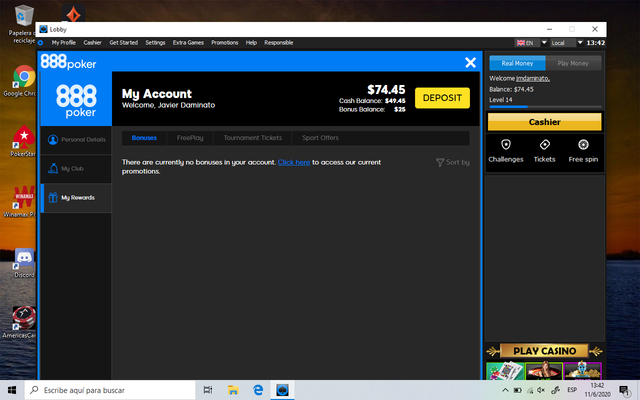Click the Windows Start button
The width and height of the screenshot is (640, 400).
12,390
